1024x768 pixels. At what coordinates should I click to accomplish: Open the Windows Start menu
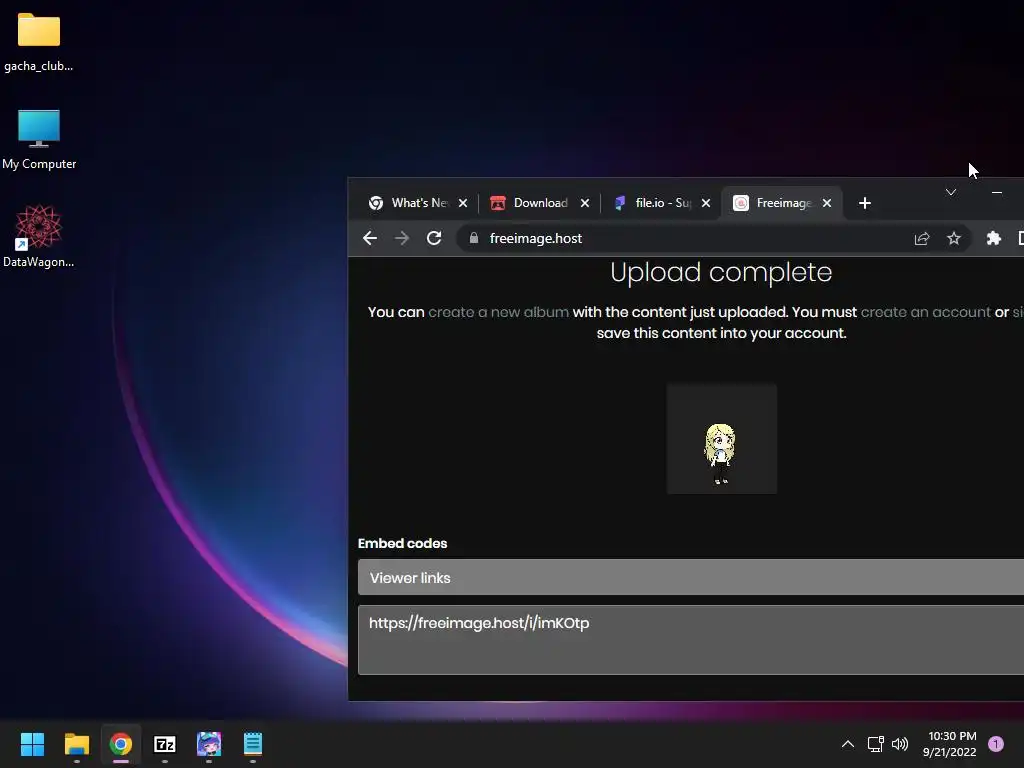32,744
